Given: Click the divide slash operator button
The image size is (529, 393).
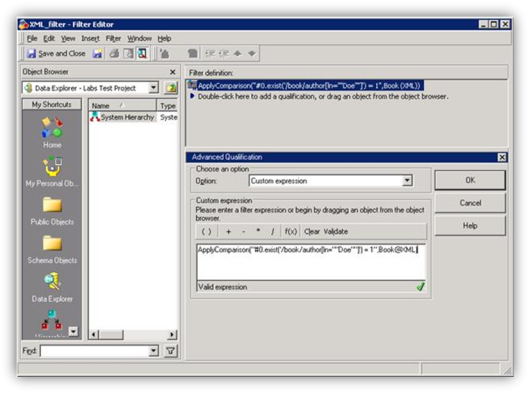Looking at the screenshot, I should [273, 231].
